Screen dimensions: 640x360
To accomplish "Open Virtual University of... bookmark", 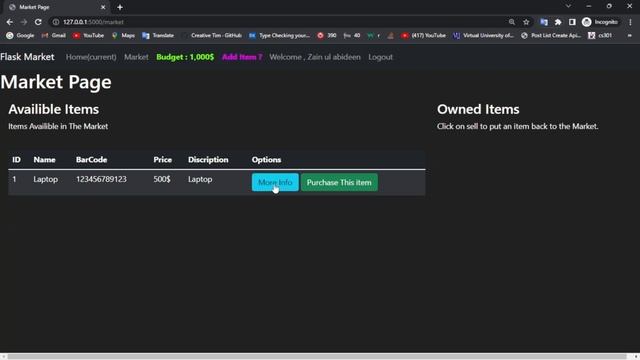I will pos(484,36).
